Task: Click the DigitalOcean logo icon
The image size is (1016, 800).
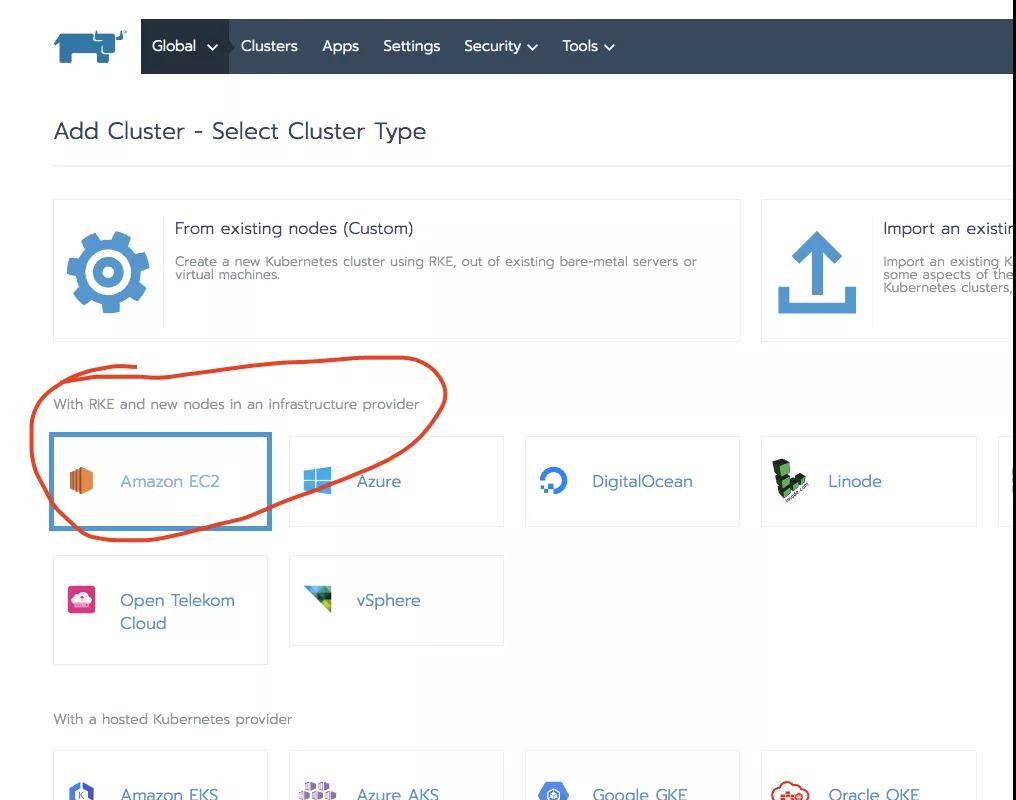Action: click(x=553, y=481)
